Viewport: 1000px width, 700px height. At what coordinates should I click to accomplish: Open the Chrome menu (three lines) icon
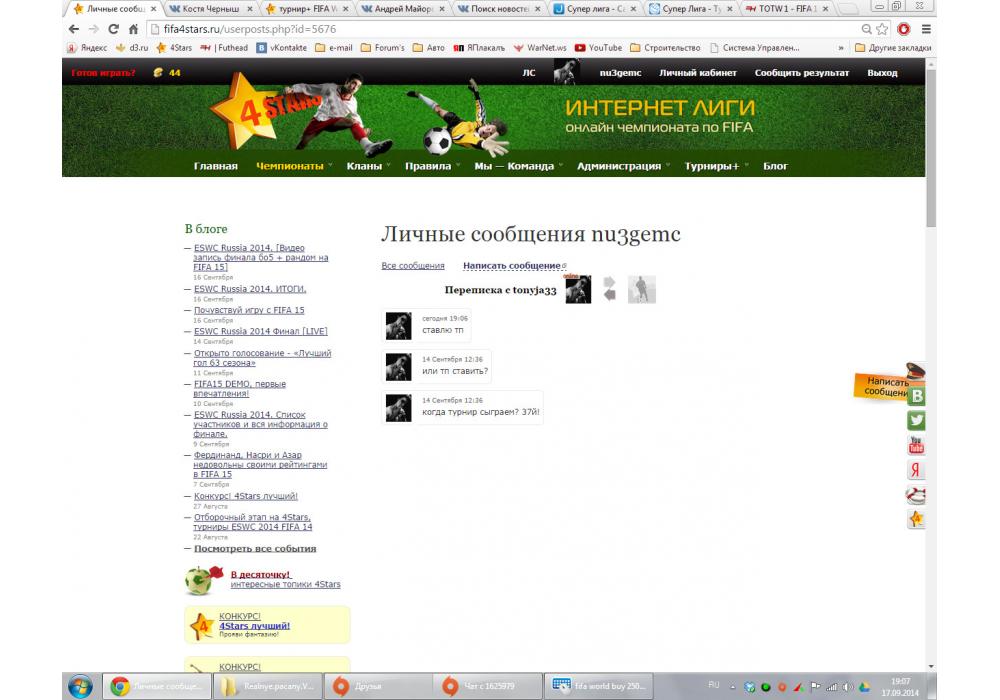coord(926,29)
